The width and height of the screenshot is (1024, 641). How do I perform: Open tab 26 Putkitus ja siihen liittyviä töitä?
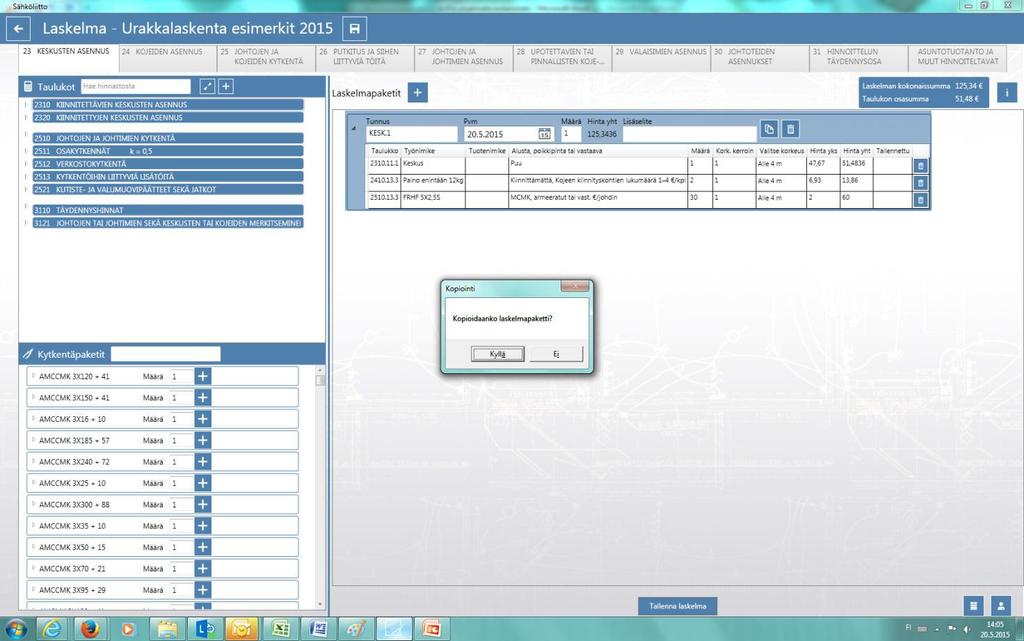tap(366, 57)
